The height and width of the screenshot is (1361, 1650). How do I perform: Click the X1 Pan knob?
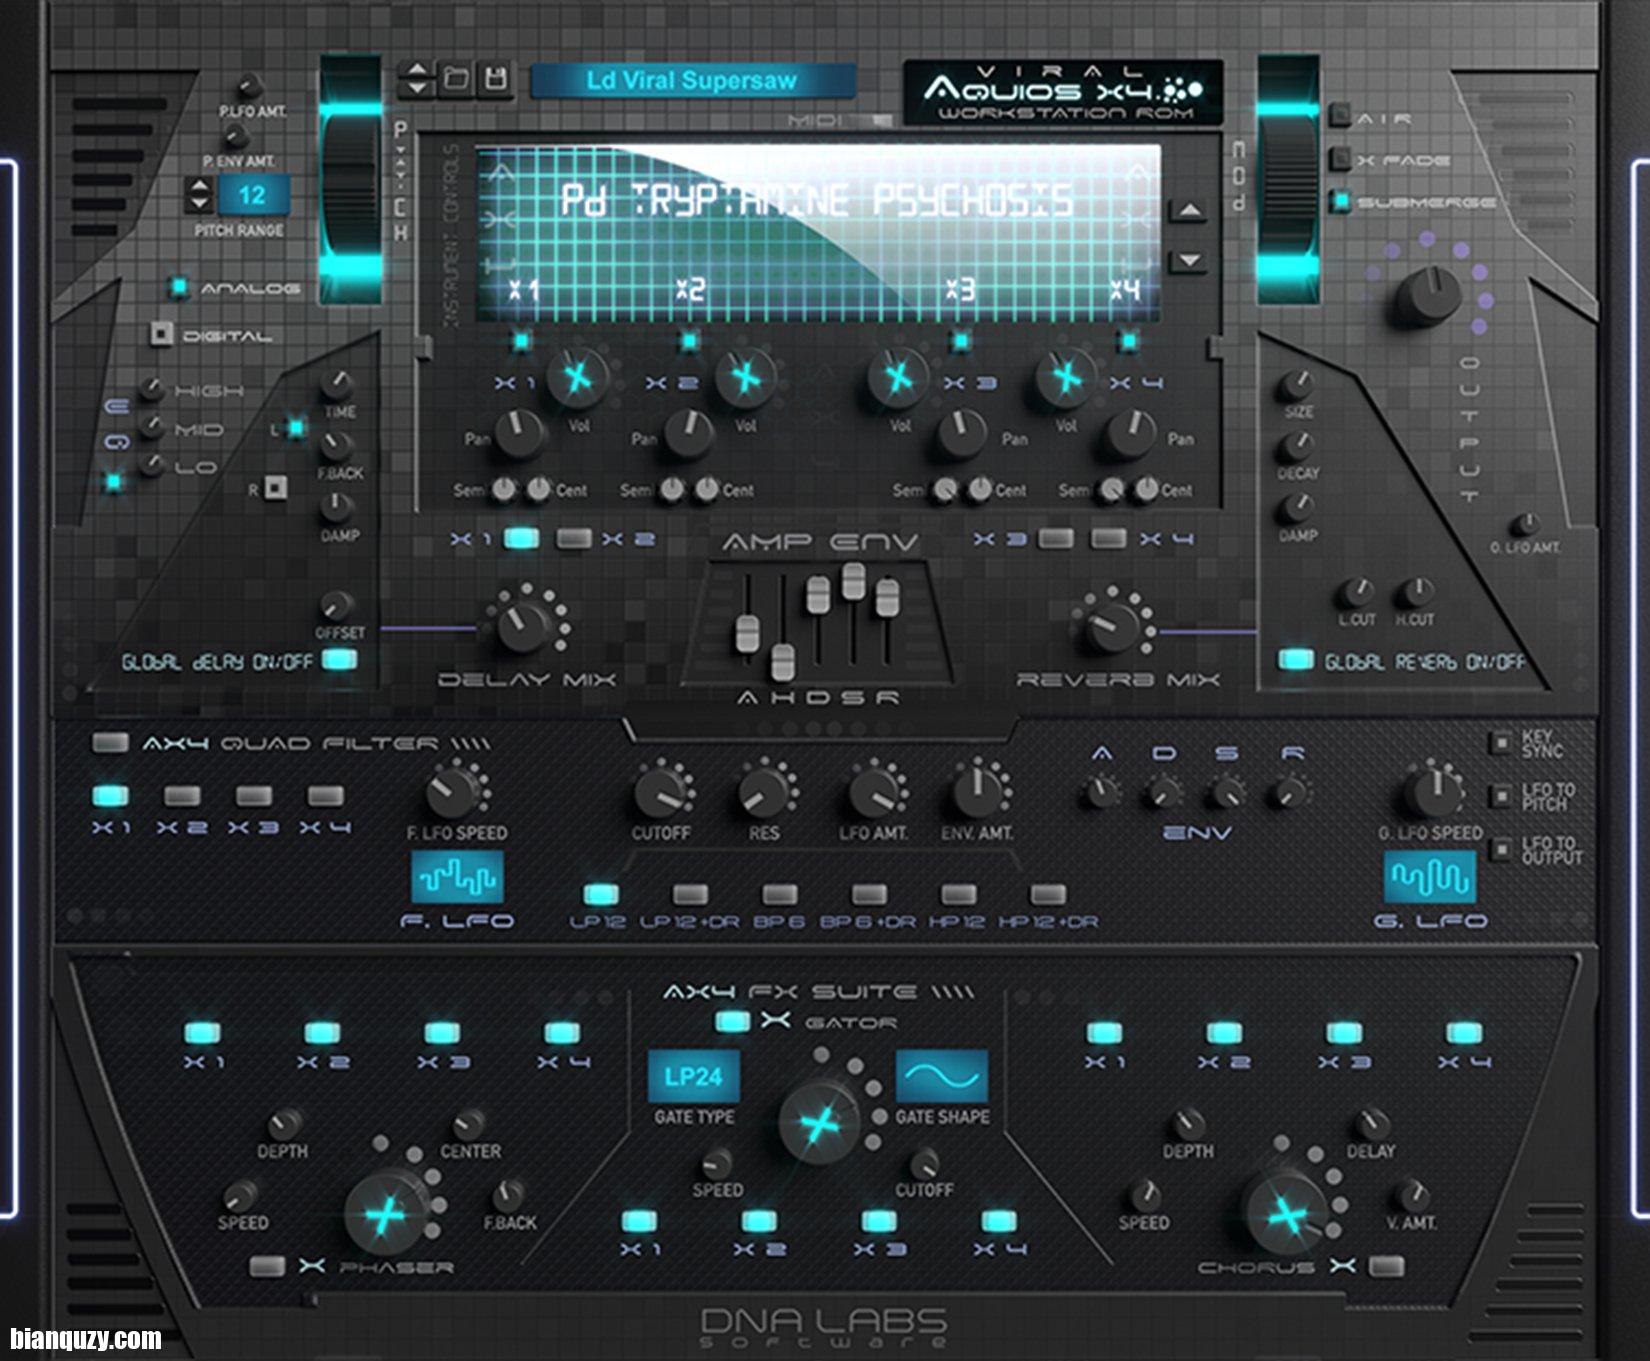click(x=519, y=435)
